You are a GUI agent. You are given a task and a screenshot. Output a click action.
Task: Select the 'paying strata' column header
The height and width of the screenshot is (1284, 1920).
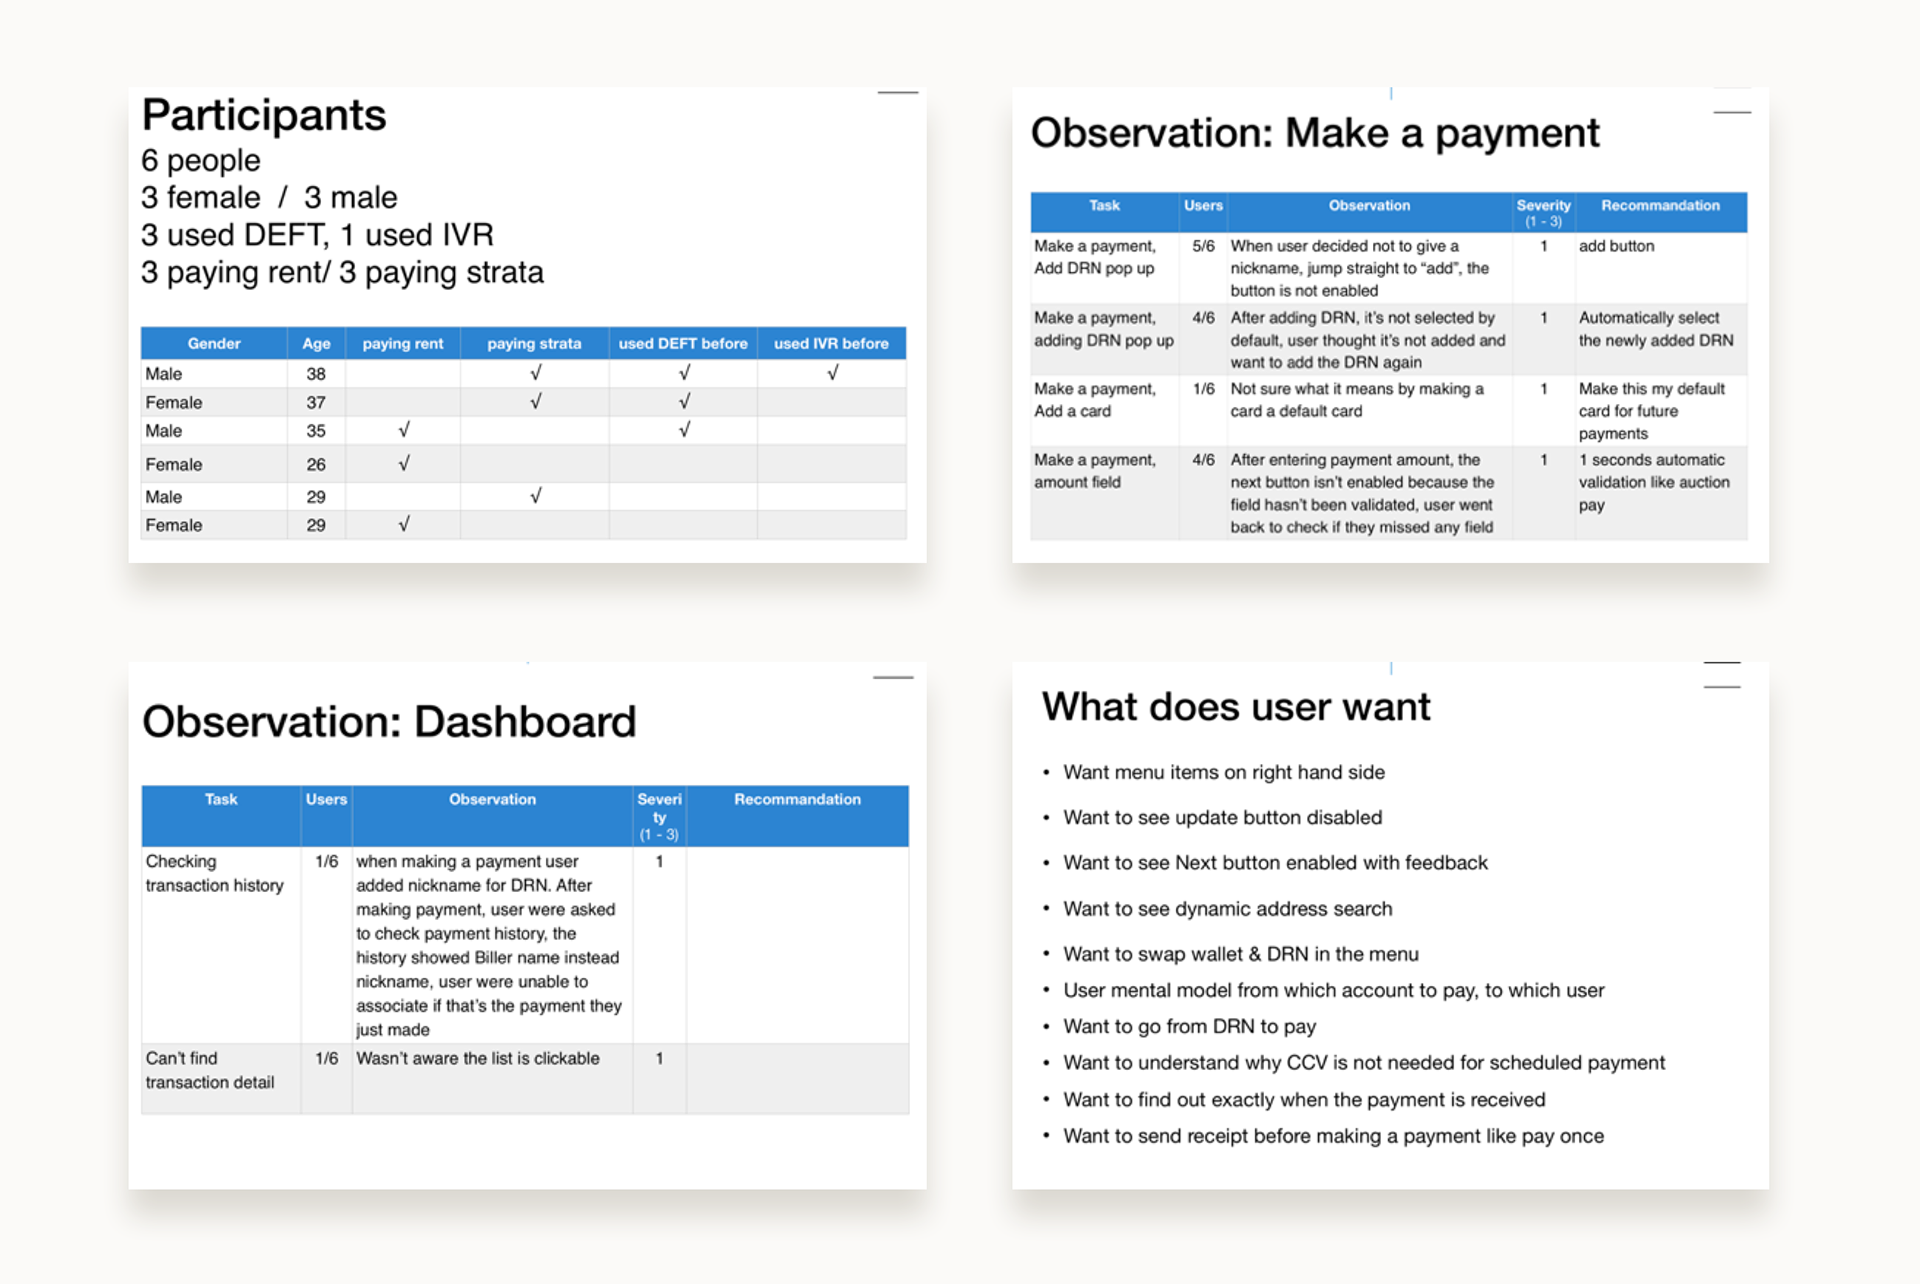click(534, 343)
